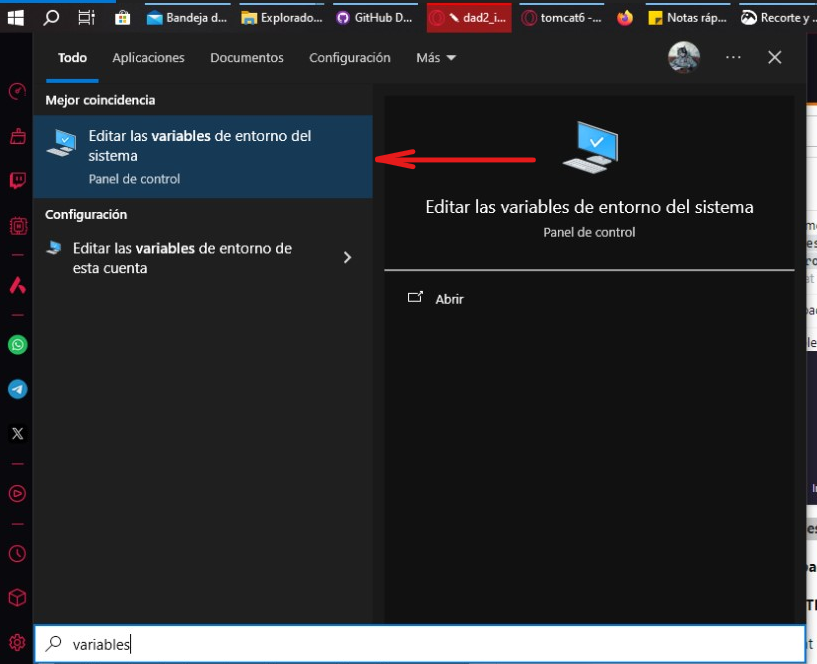The height and width of the screenshot is (664, 817).
Task: Click the user profile avatar picture
Action: (x=684, y=58)
